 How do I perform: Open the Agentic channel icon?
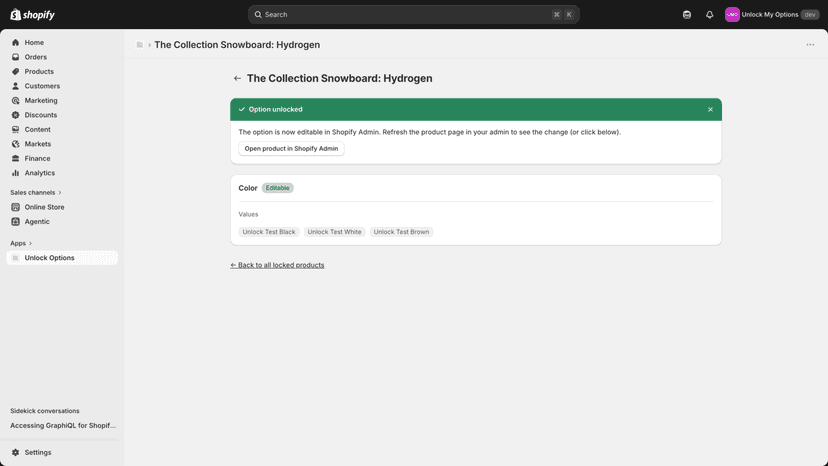[x=15, y=221]
